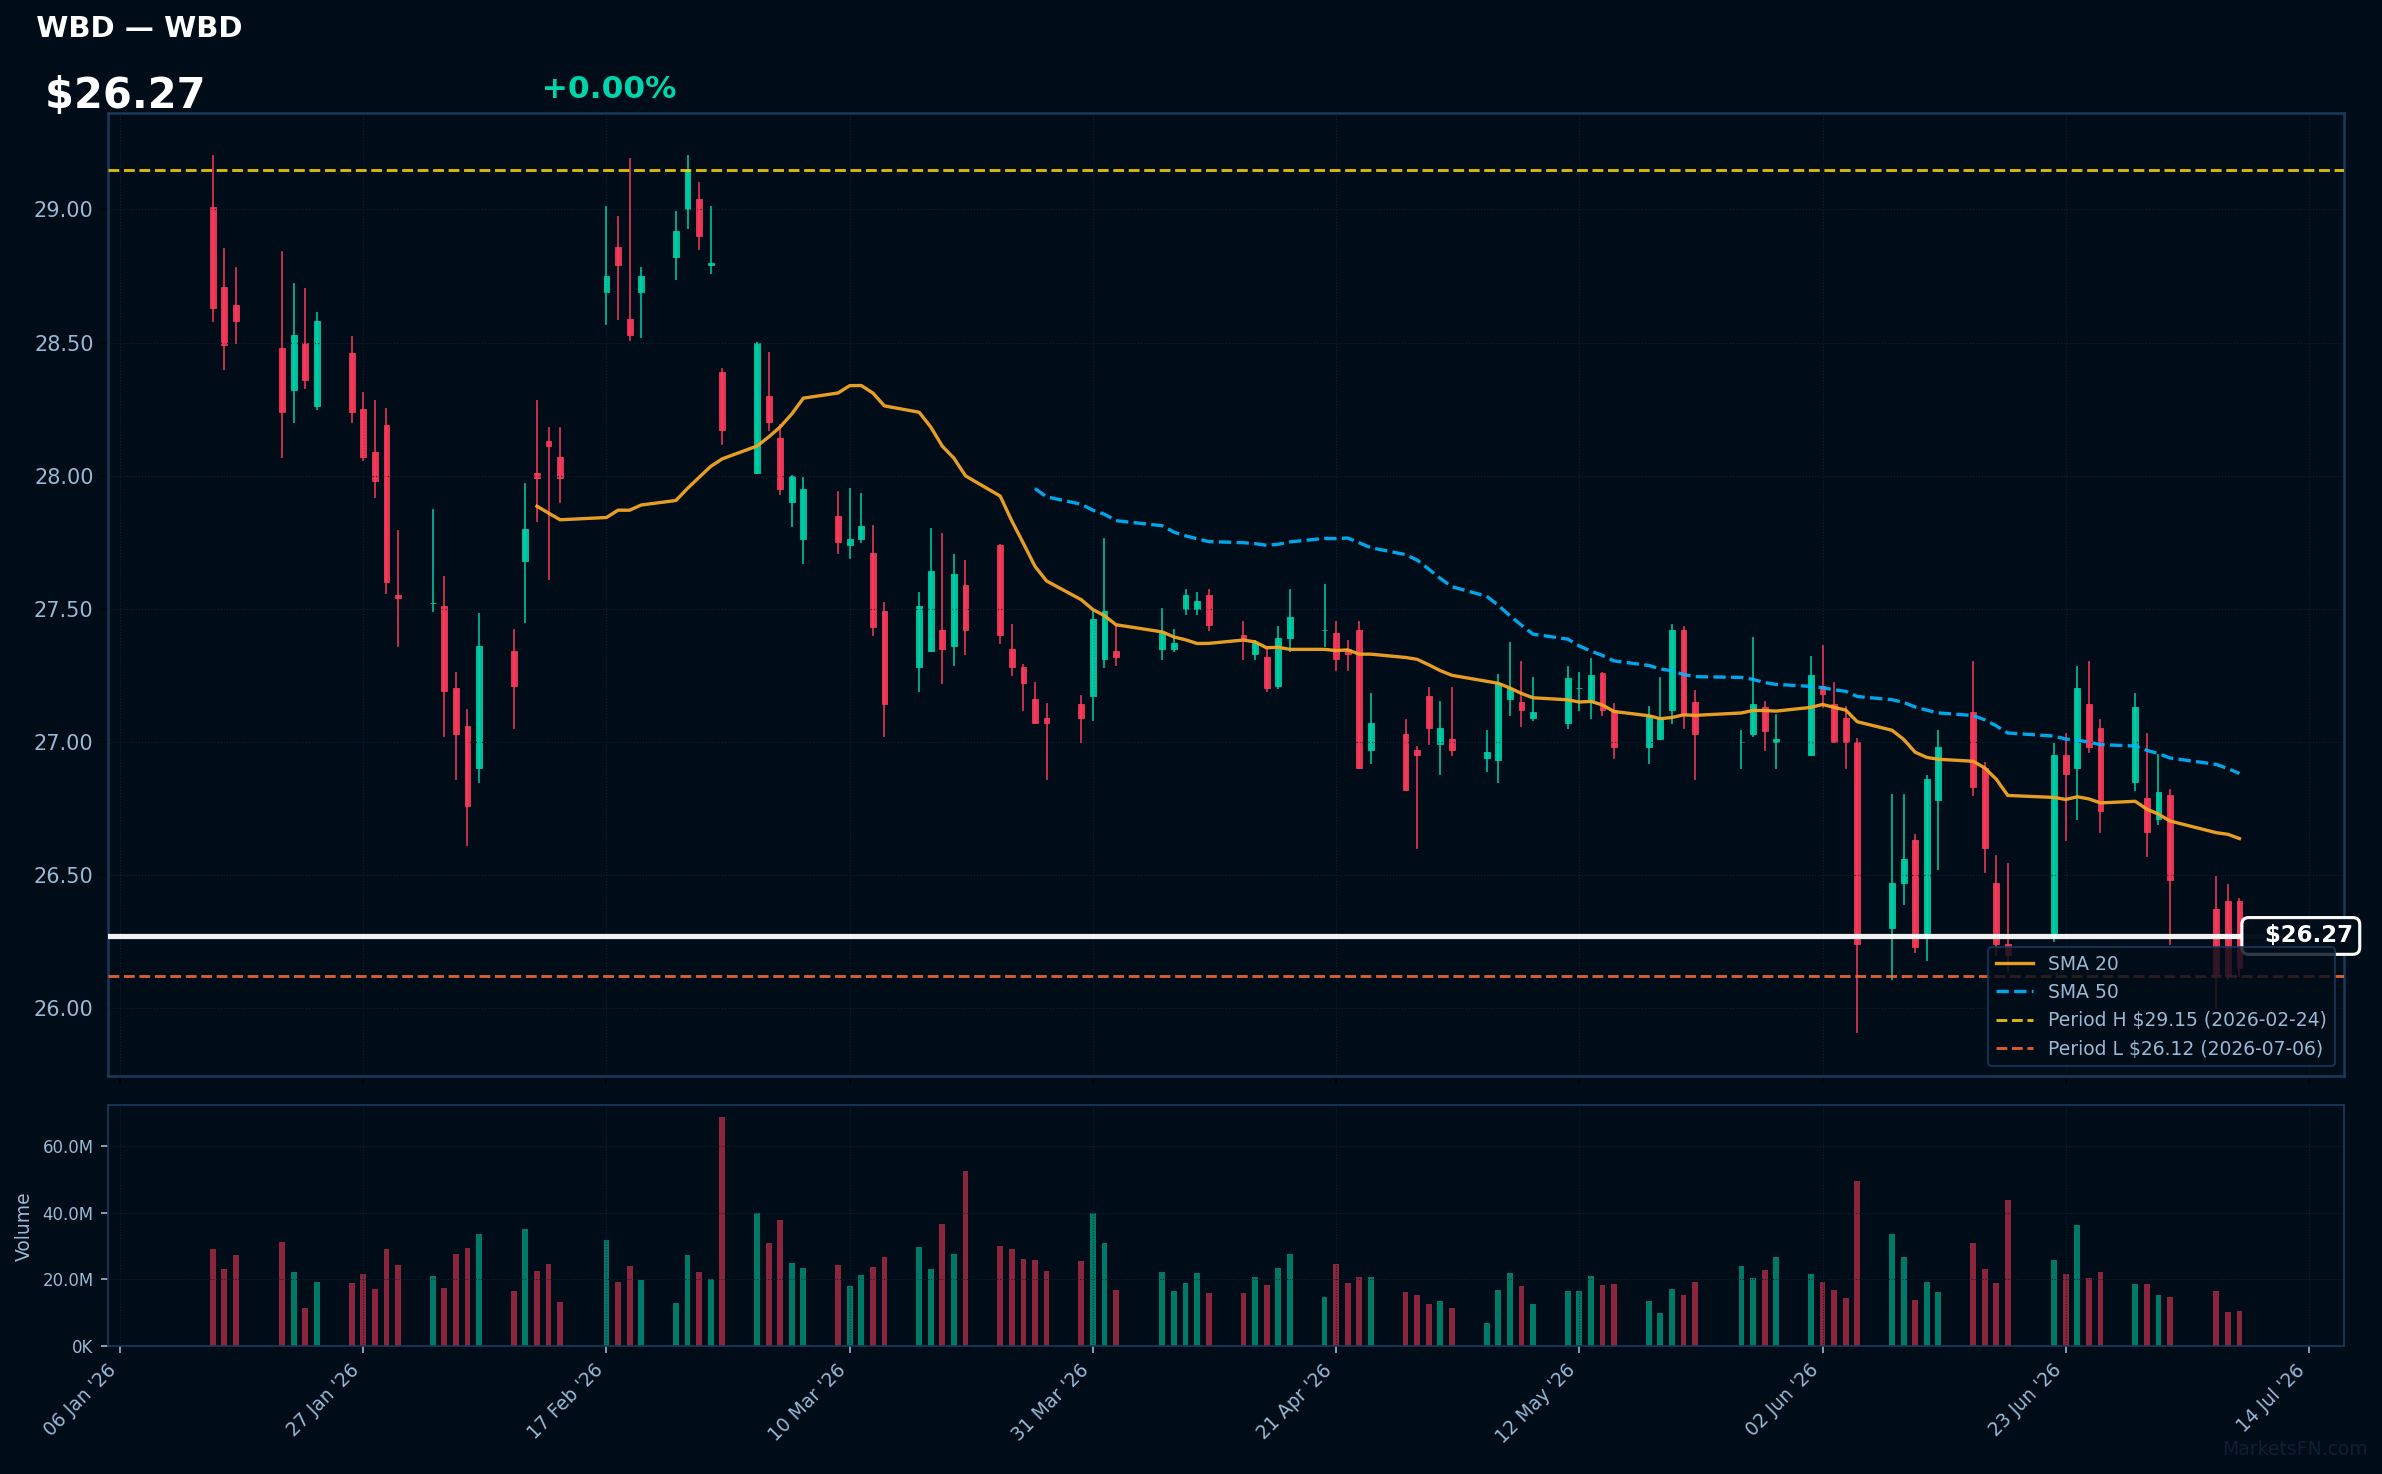Click the 29.00 price axis label
2382x1474 pixels.
(63, 210)
